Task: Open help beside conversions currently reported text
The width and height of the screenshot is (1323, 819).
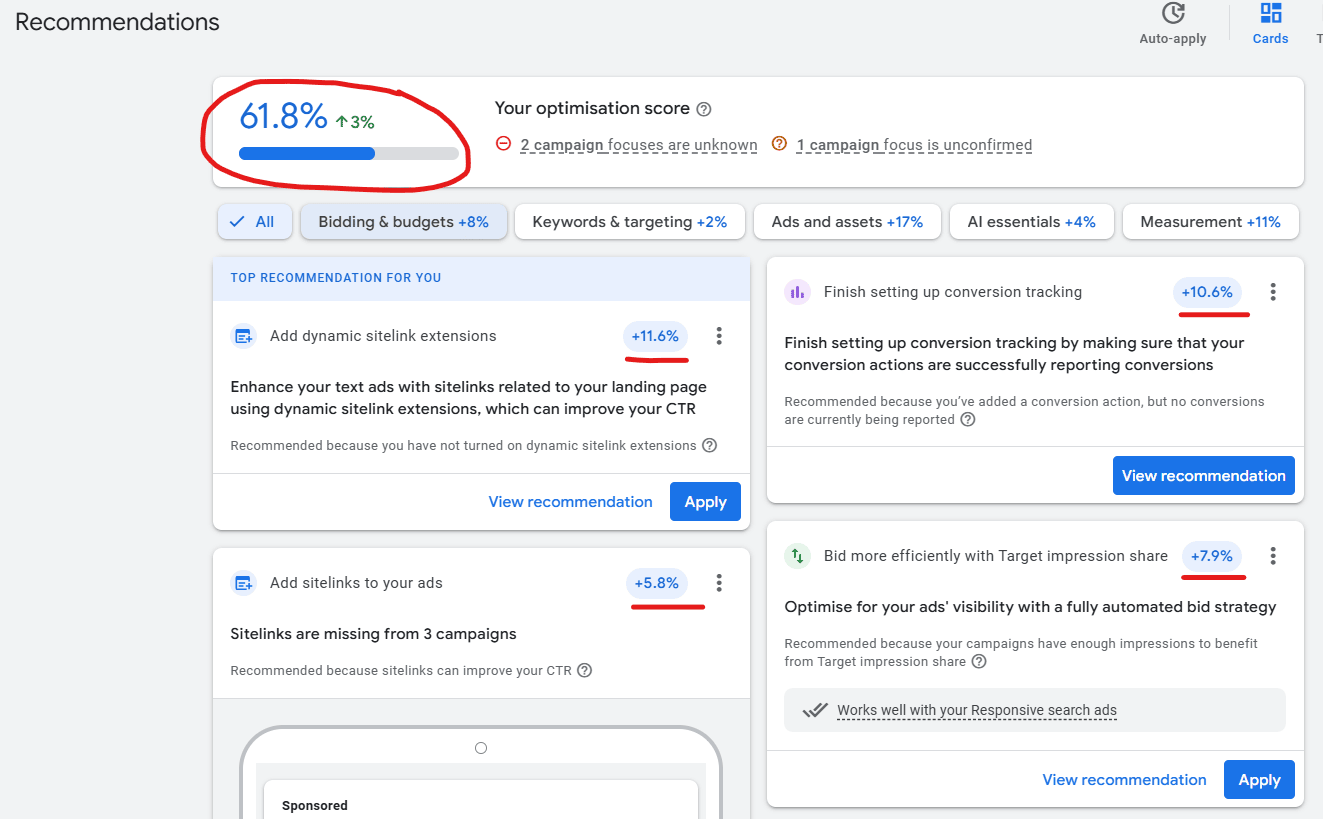Action: click(x=967, y=420)
